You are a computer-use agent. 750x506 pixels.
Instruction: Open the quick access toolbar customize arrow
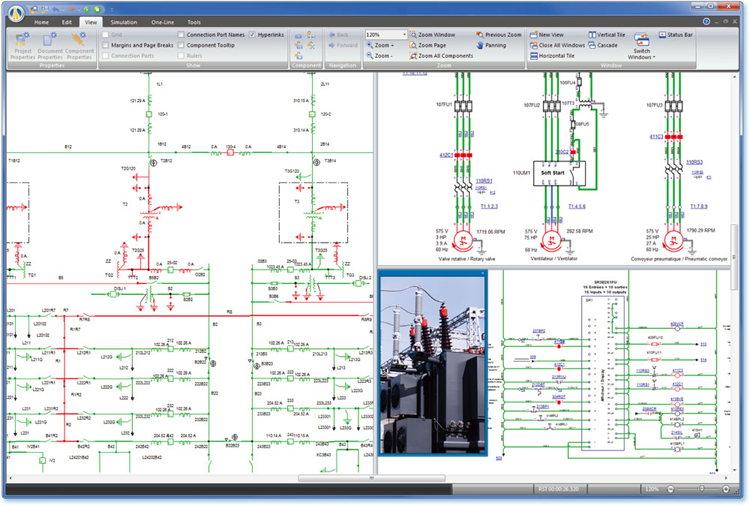tap(112, 10)
